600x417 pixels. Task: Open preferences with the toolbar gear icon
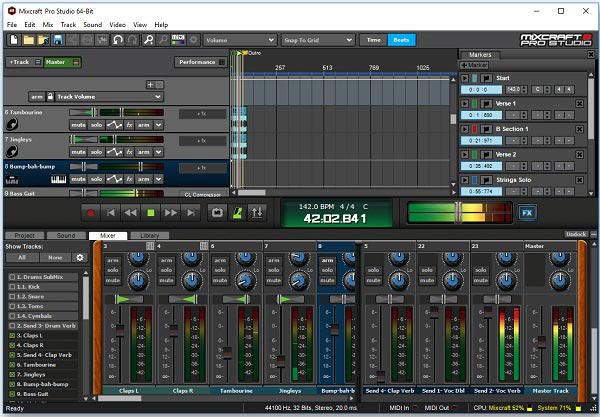tap(194, 40)
